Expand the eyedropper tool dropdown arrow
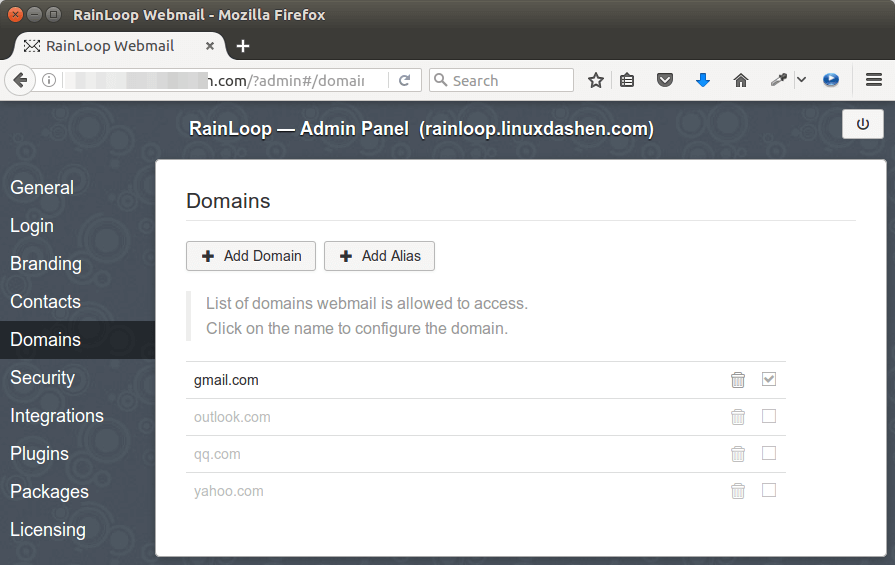 click(801, 81)
